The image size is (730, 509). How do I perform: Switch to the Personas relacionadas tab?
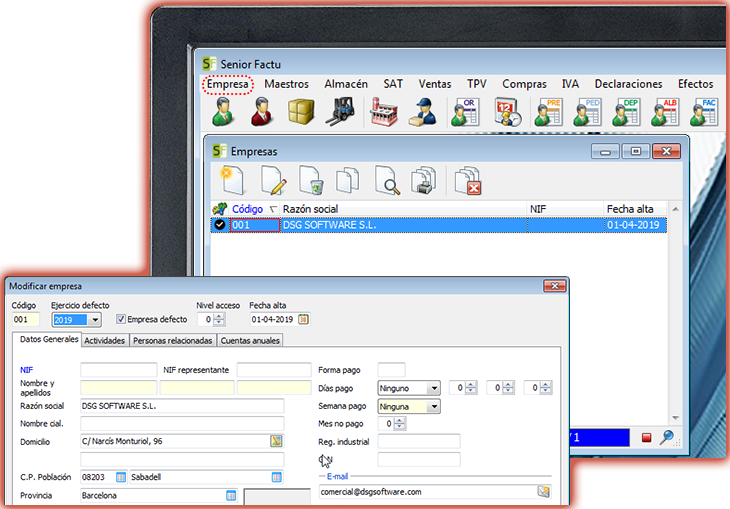(172, 341)
